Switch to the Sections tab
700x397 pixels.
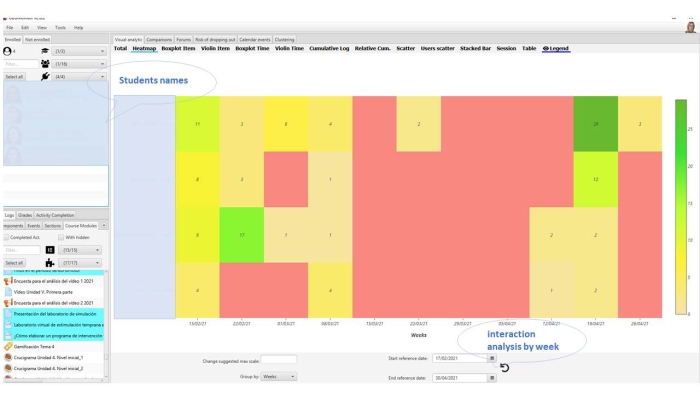[x=52, y=226]
